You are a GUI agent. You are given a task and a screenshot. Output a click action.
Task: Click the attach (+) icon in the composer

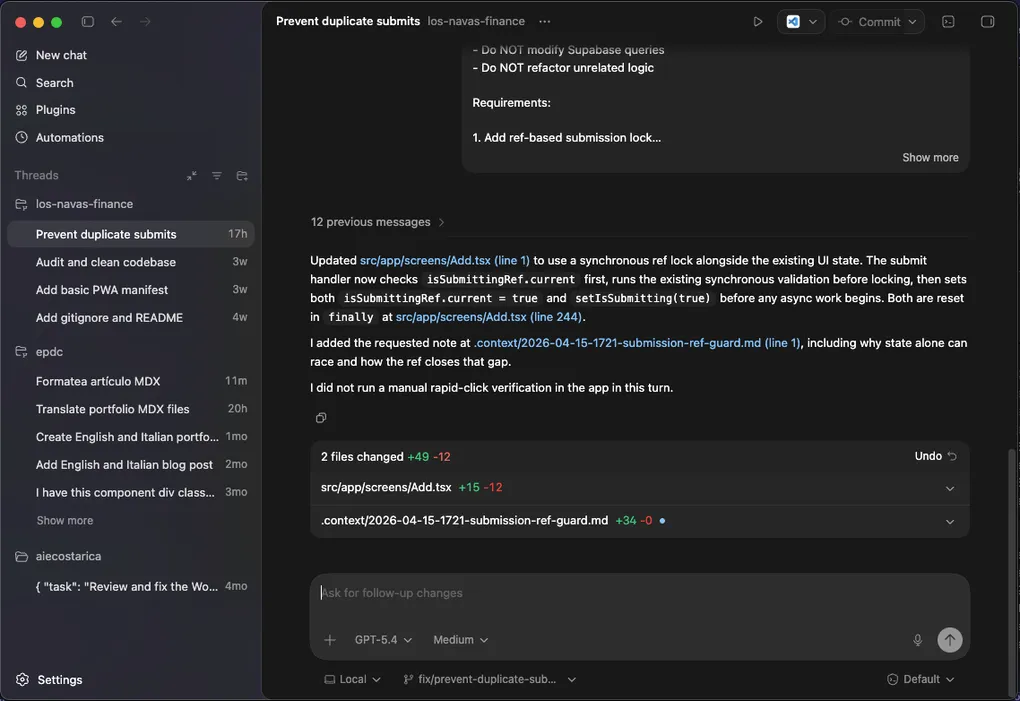coord(328,639)
